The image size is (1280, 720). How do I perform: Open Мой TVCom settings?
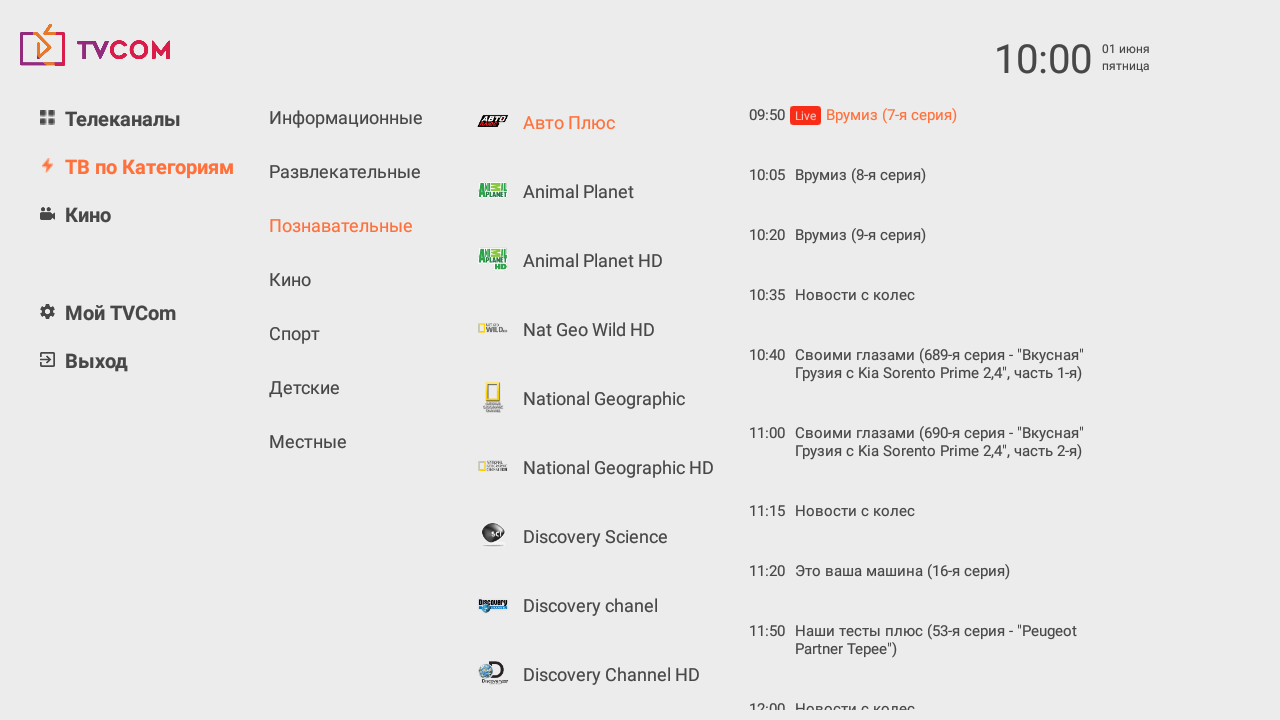click(120, 313)
